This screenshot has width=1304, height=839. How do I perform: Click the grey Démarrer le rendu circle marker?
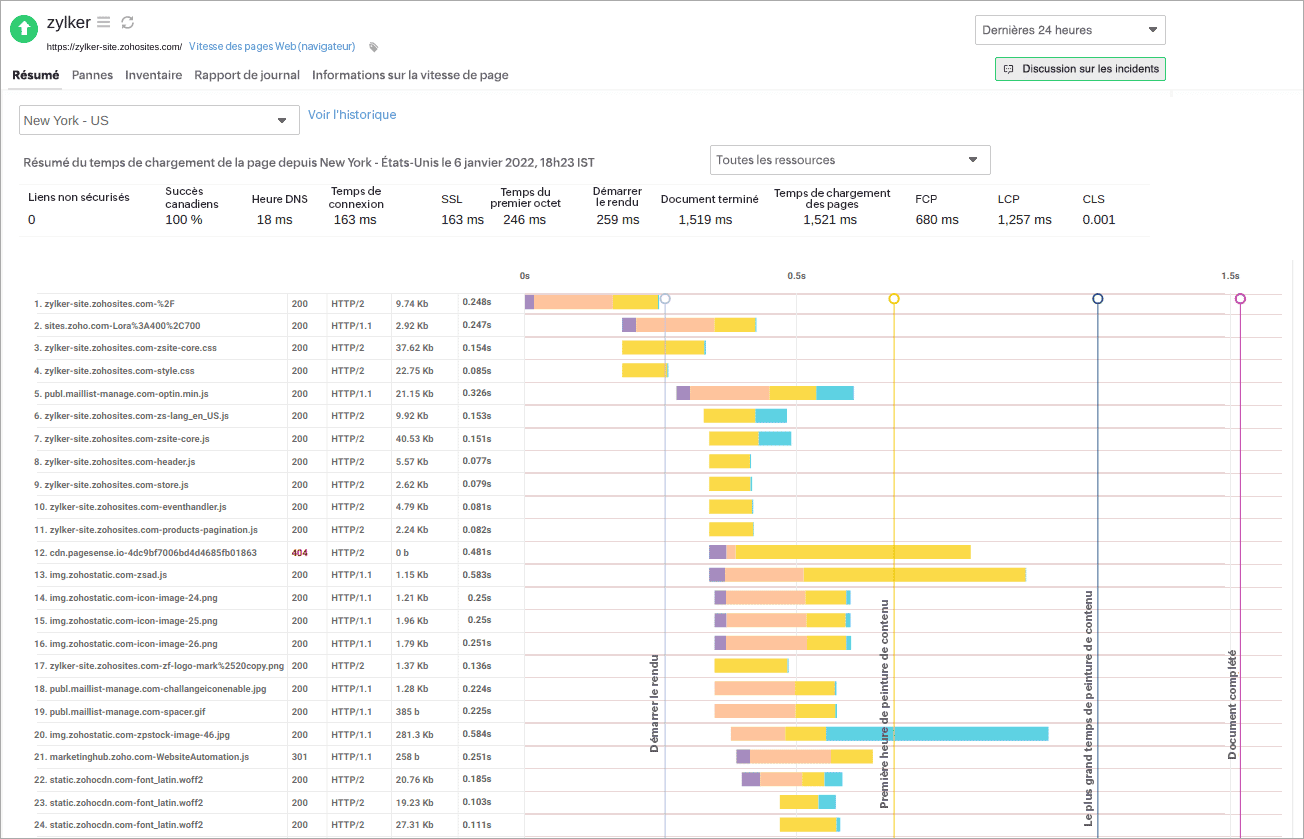click(x=665, y=298)
